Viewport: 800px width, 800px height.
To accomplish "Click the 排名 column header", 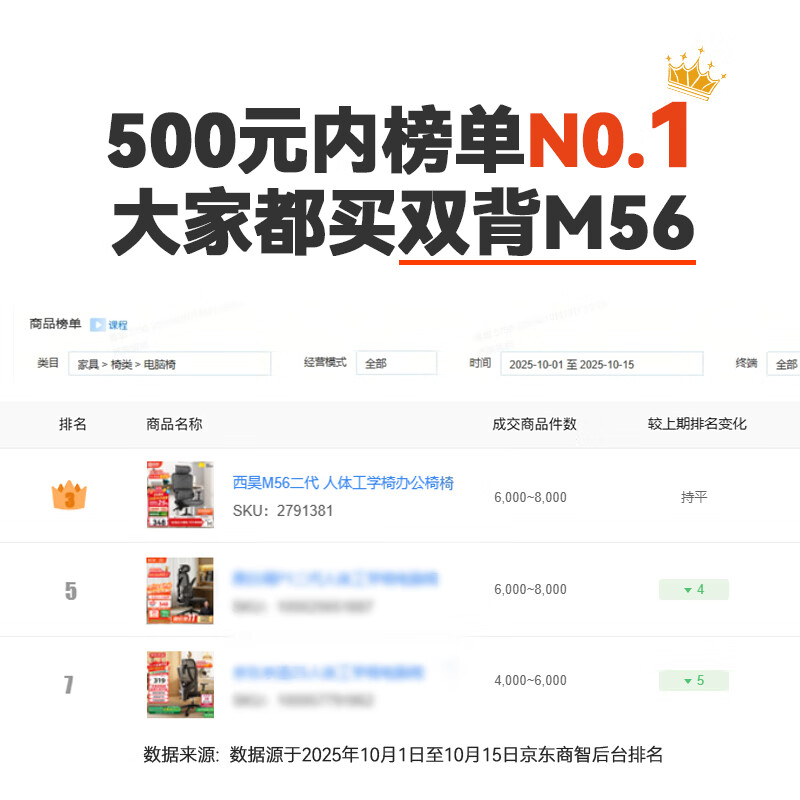I will pos(72,424).
